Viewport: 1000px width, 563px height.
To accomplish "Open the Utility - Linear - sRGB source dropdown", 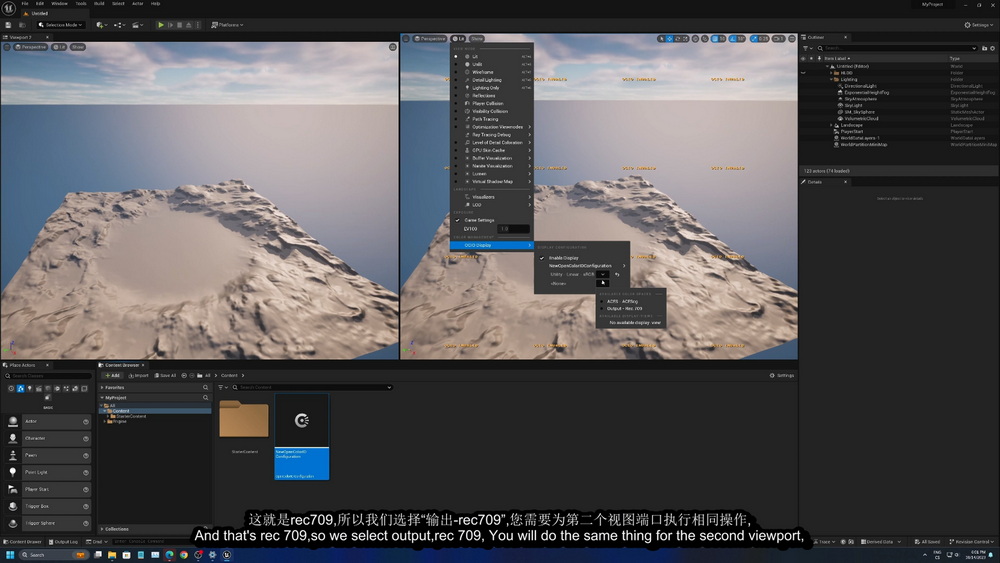I will 603,274.
